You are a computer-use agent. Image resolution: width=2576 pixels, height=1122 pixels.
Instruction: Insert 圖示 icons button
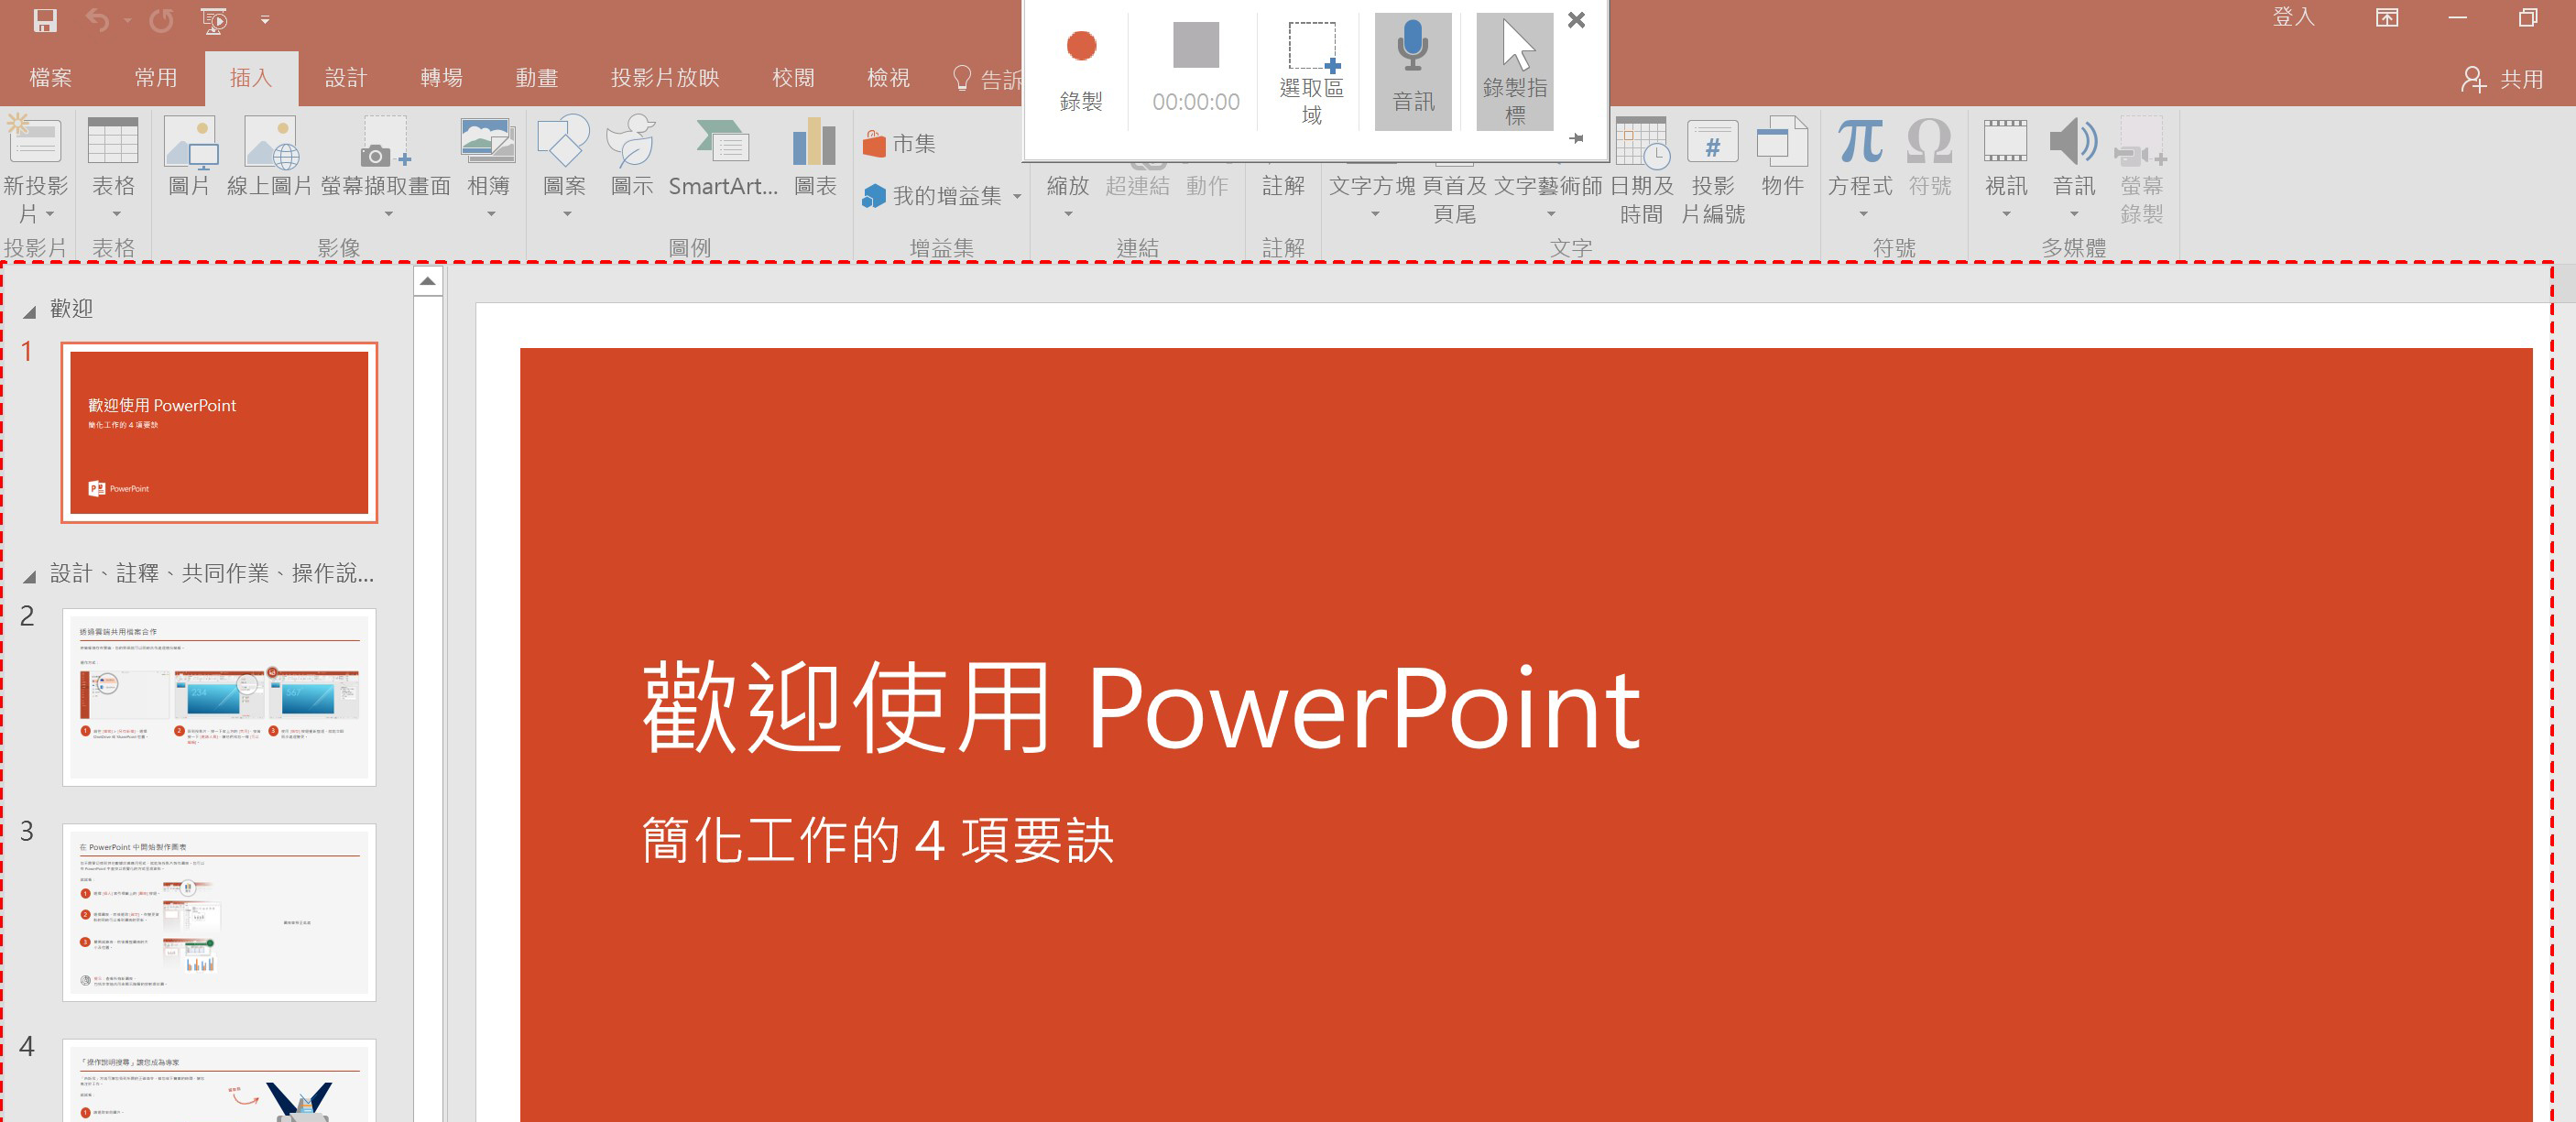pos(632,155)
